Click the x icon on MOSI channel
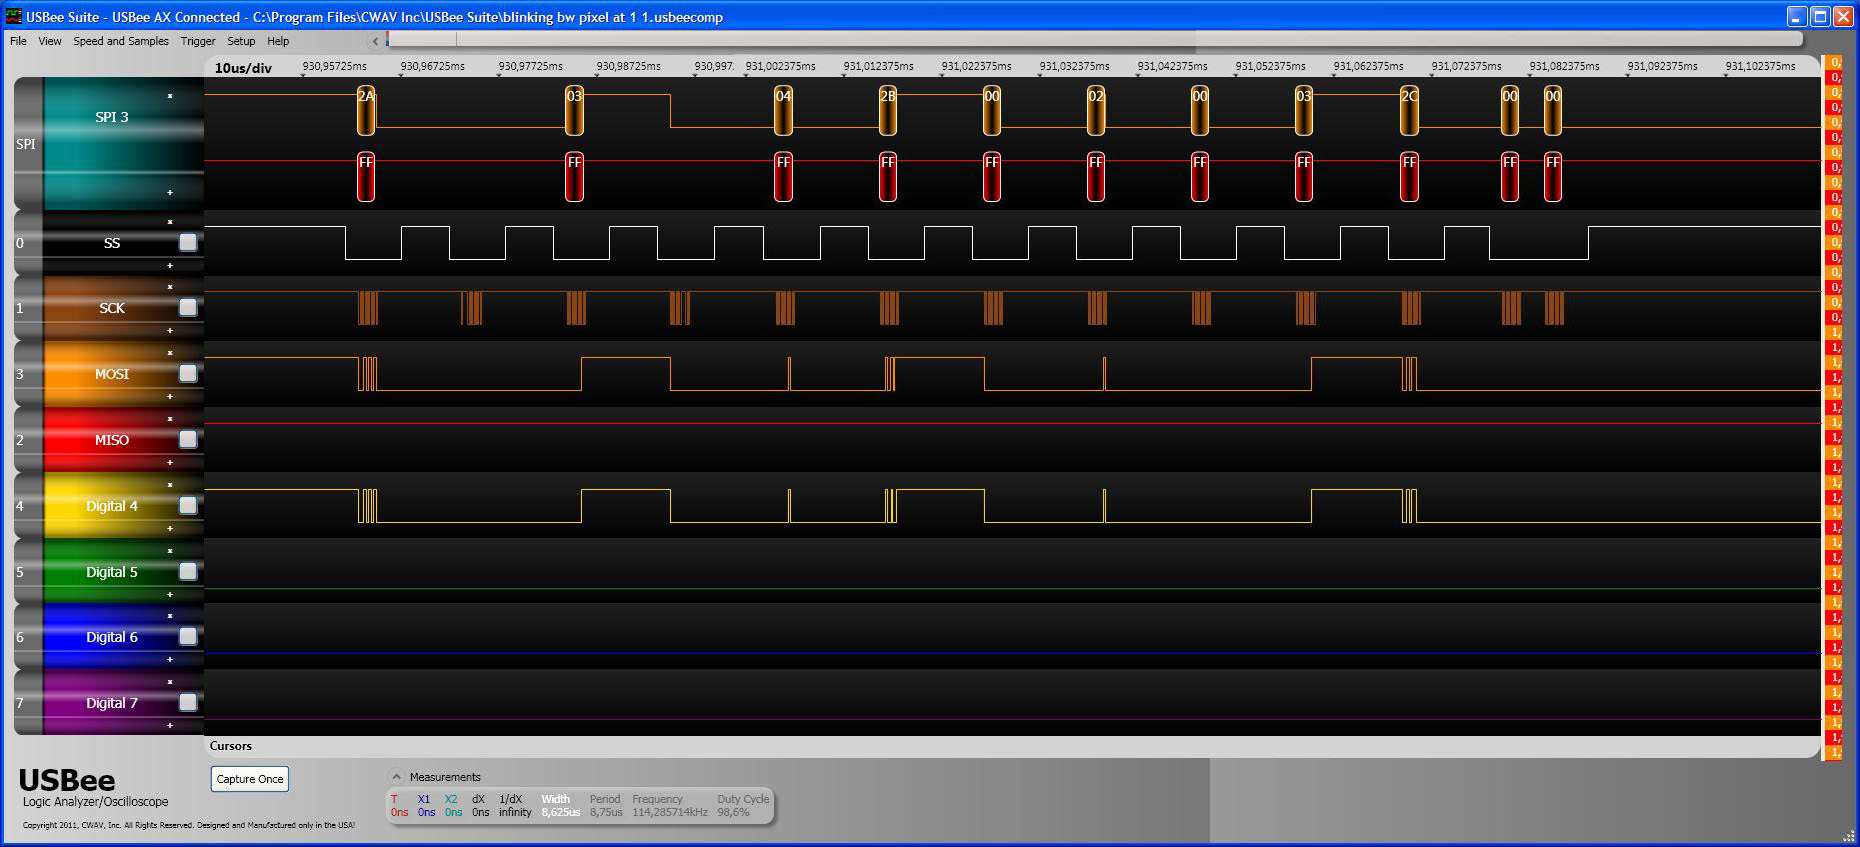 point(170,353)
